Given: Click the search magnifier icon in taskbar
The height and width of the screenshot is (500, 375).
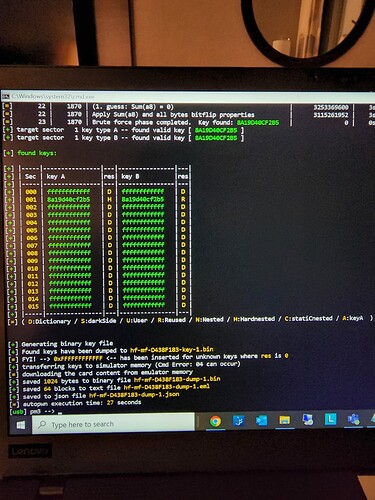Looking at the screenshot, I should (42, 424).
